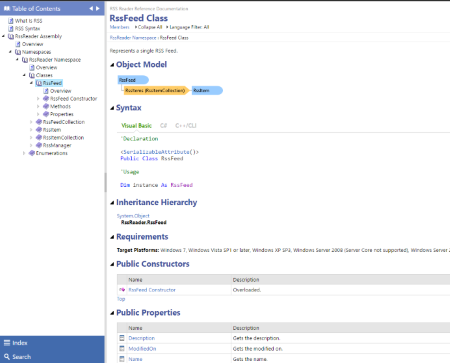This screenshot has height=363, width=450.
Task: Jump to Top link under constructors
Action: coord(121,299)
